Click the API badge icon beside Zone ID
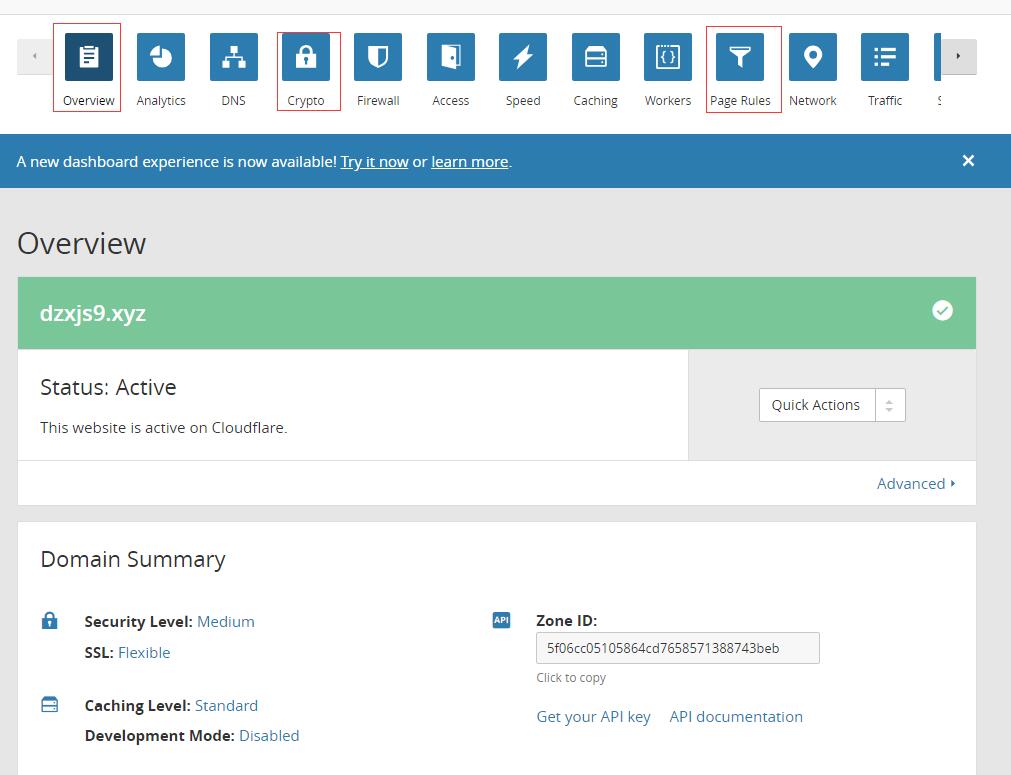The image size is (1011, 775). [x=501, y=620]
